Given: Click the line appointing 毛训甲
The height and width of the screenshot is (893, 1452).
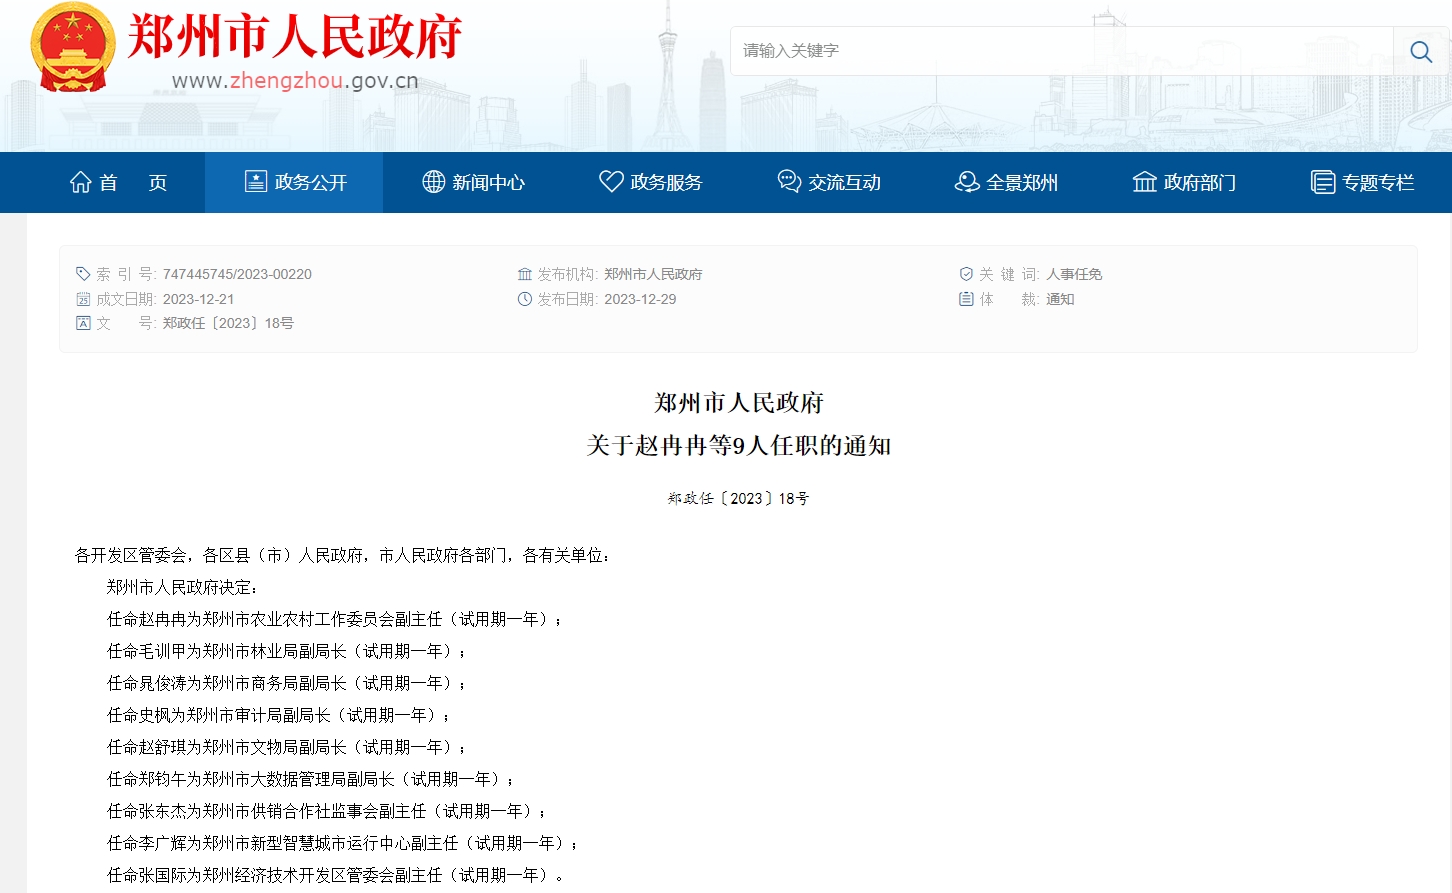Looking at the screenshot, I should point(286,651).
